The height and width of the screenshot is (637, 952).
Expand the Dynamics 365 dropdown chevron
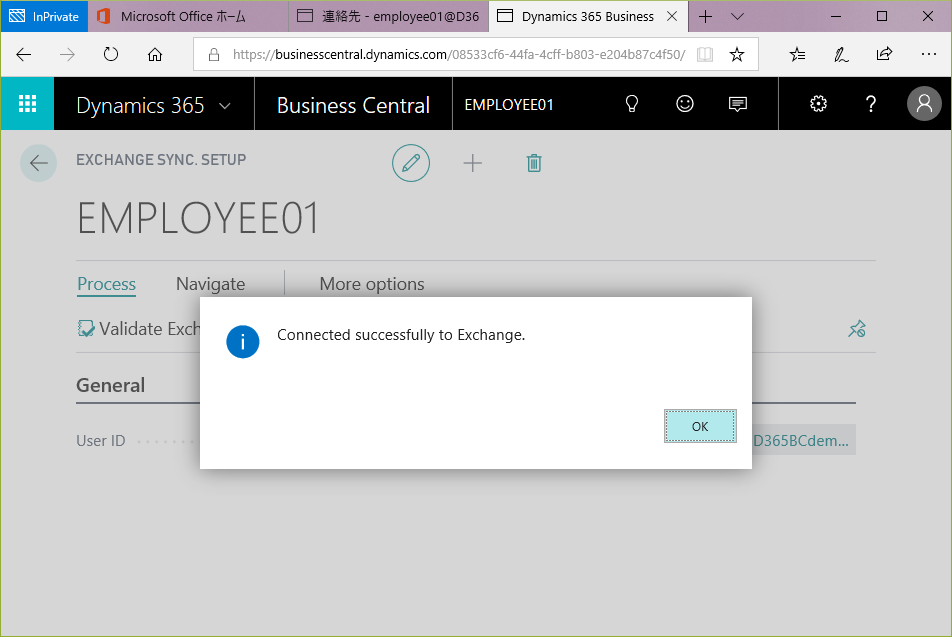click(x=225, y=106)
